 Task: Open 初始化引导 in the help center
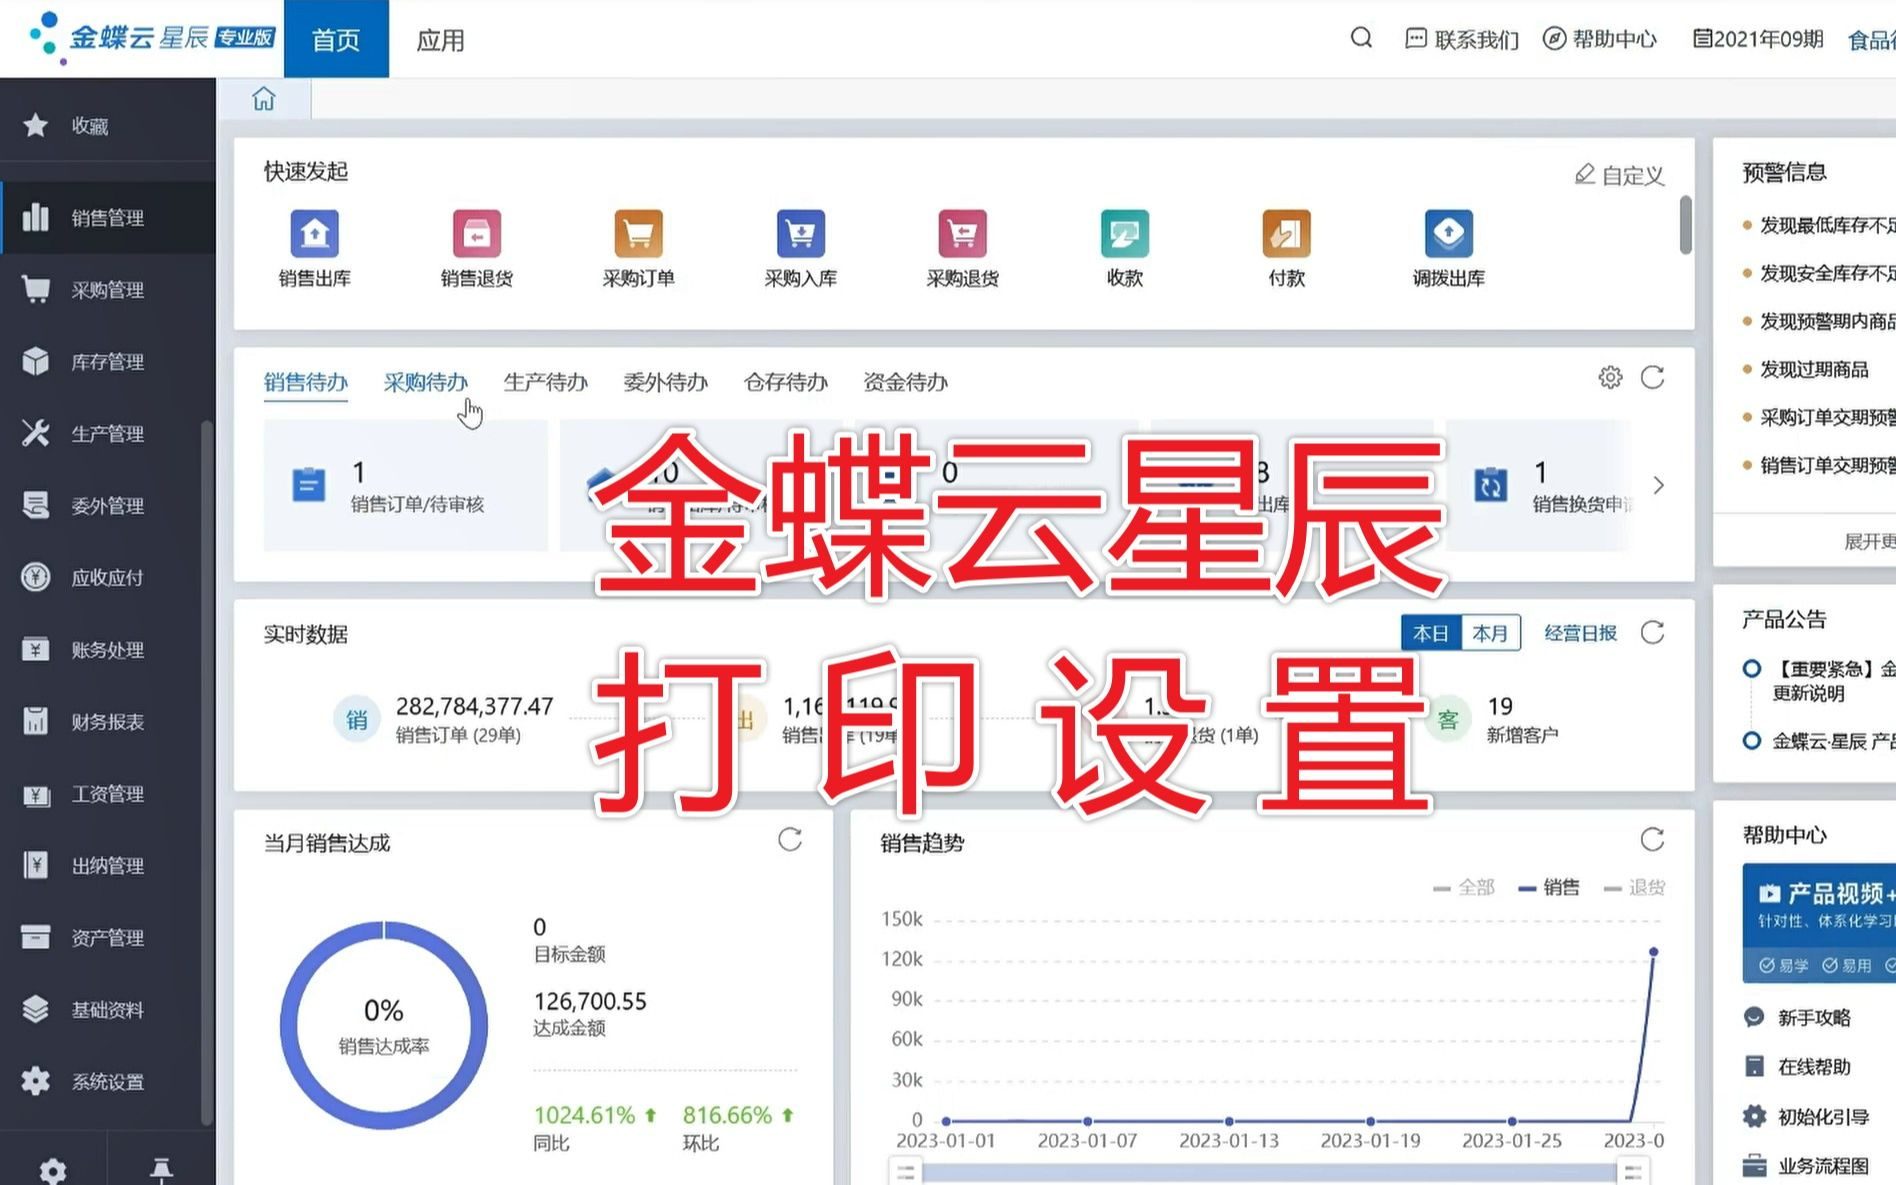(x=1806, y=1116)
